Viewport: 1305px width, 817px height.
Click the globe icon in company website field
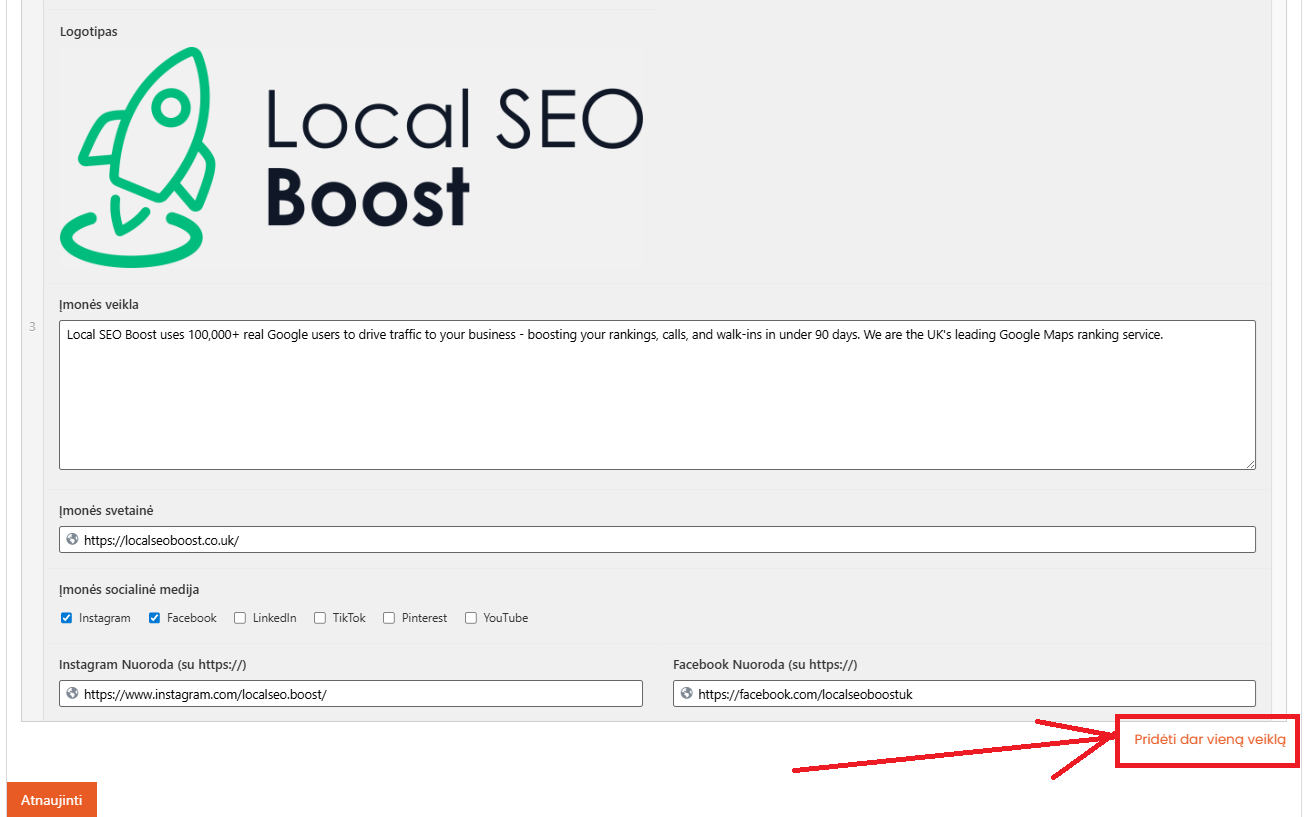click(72, 539)
